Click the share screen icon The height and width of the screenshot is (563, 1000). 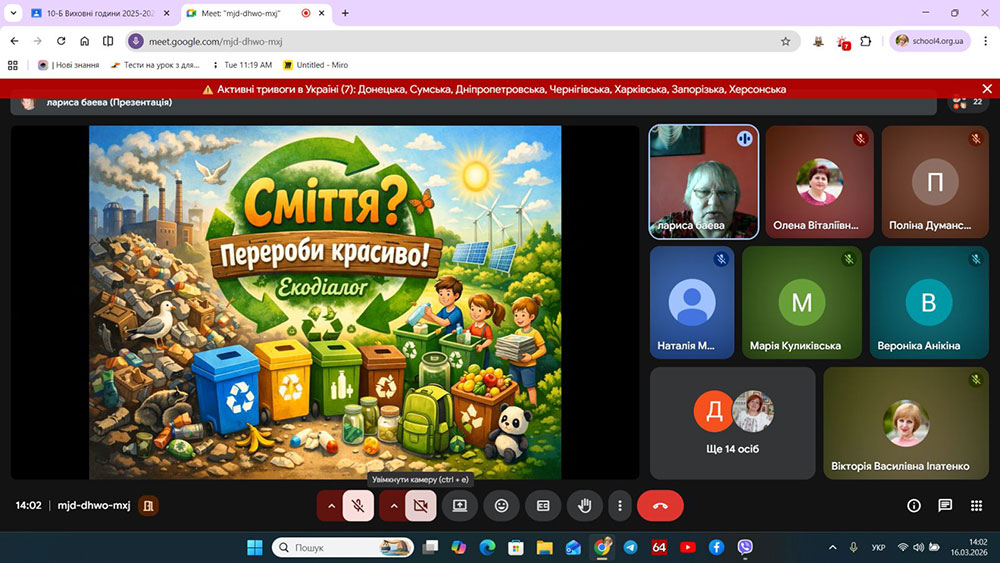coord(460,506)
